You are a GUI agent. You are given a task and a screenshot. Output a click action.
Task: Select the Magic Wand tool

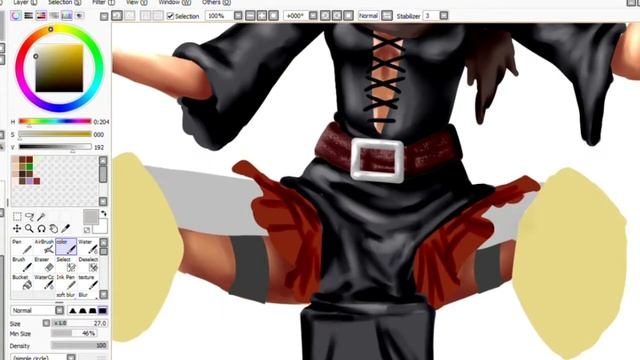pyautogui.click(x=41, y=216)
